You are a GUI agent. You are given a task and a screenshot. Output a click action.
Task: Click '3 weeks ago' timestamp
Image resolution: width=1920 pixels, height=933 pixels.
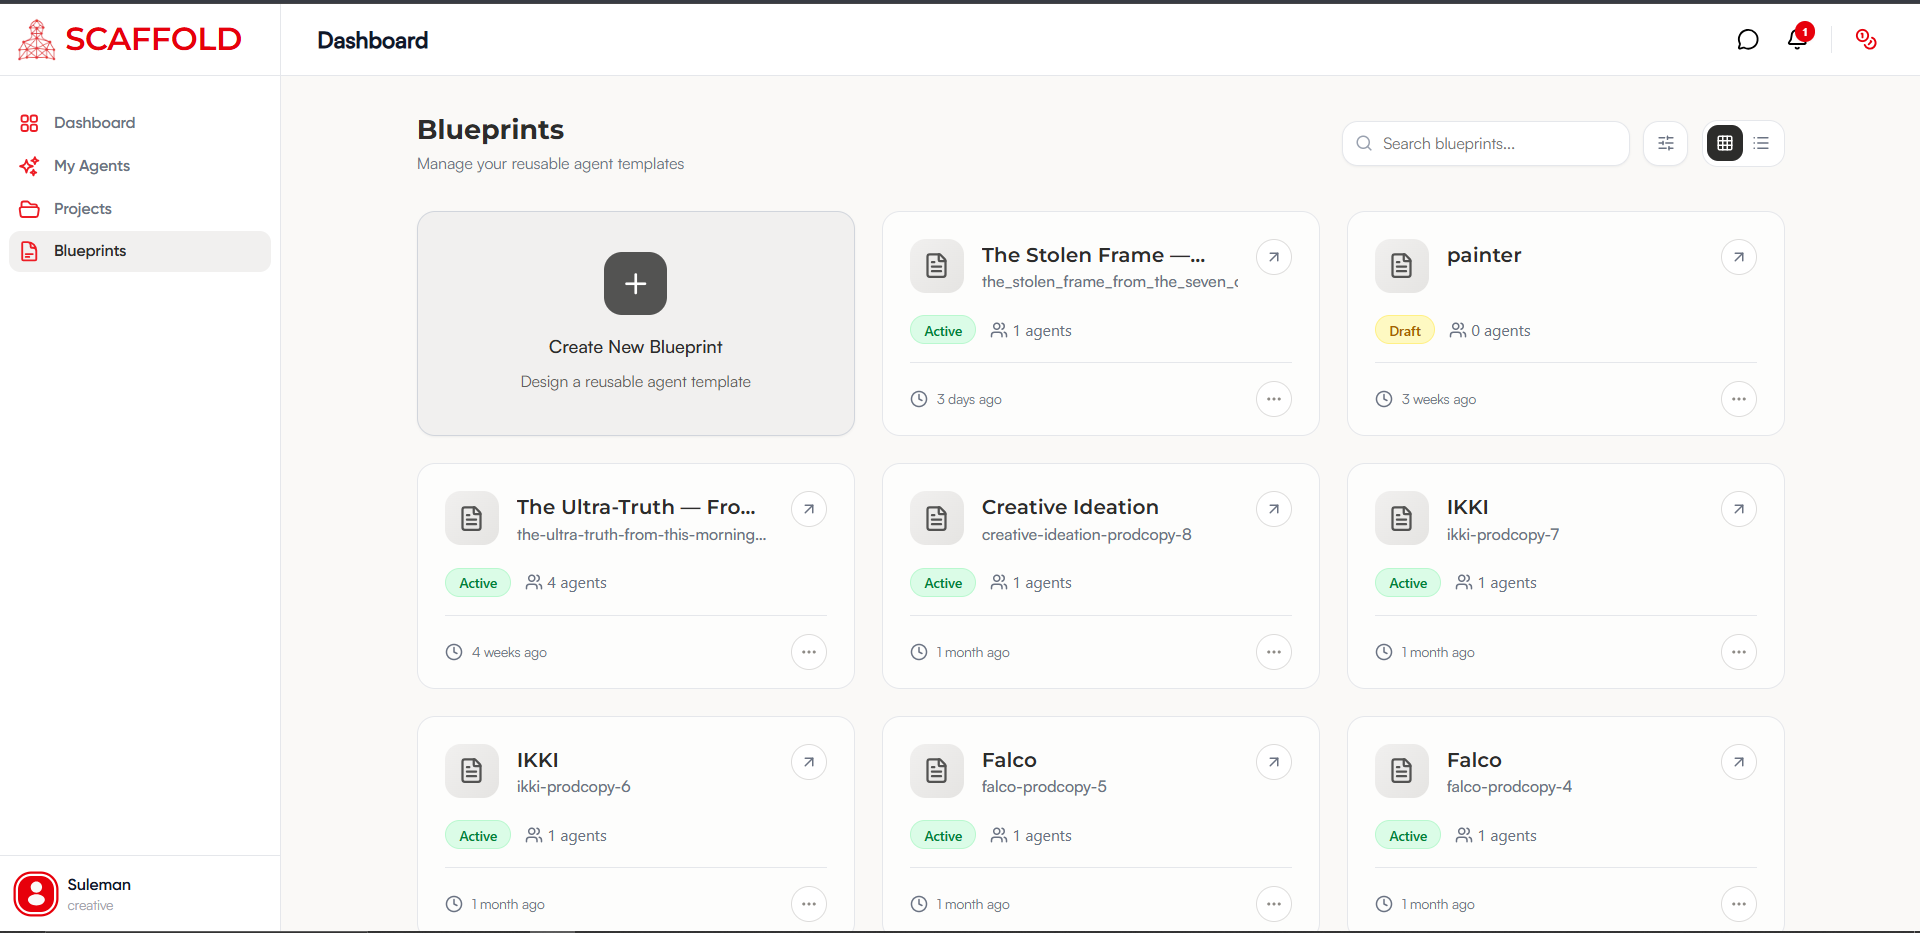coord(1426,399)
